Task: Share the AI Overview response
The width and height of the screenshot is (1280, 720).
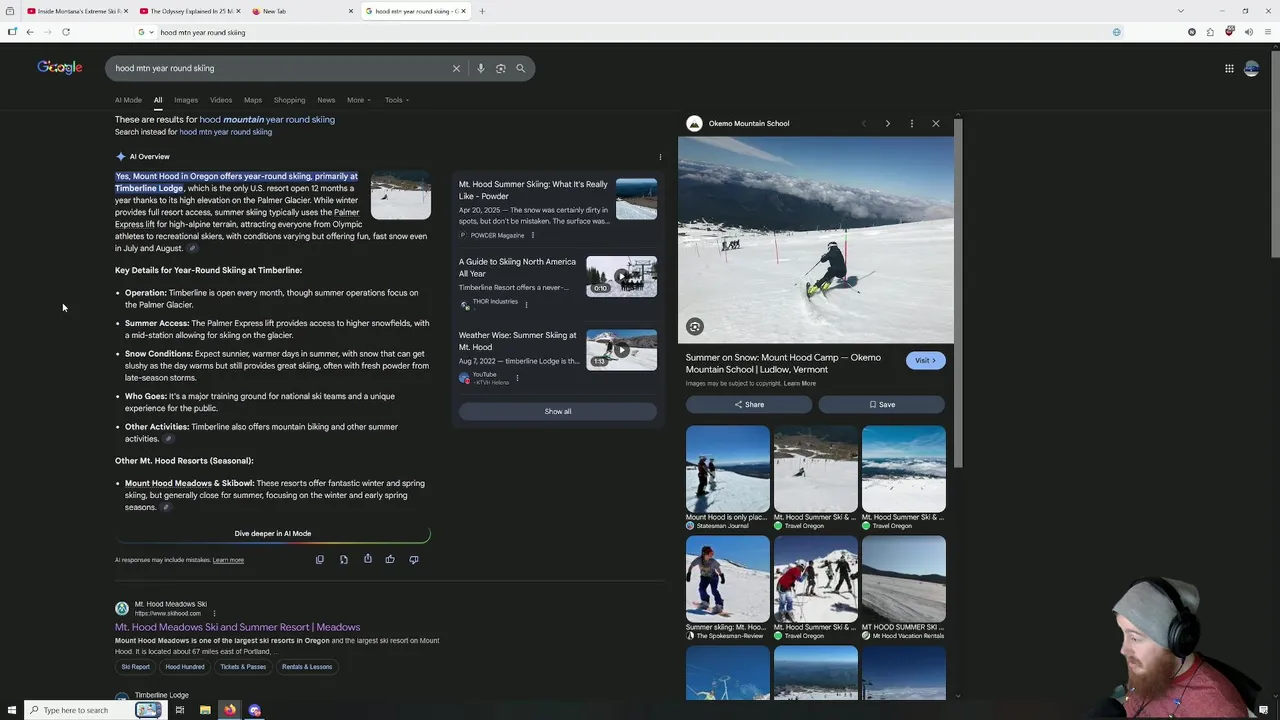Action: click(367, 559)
